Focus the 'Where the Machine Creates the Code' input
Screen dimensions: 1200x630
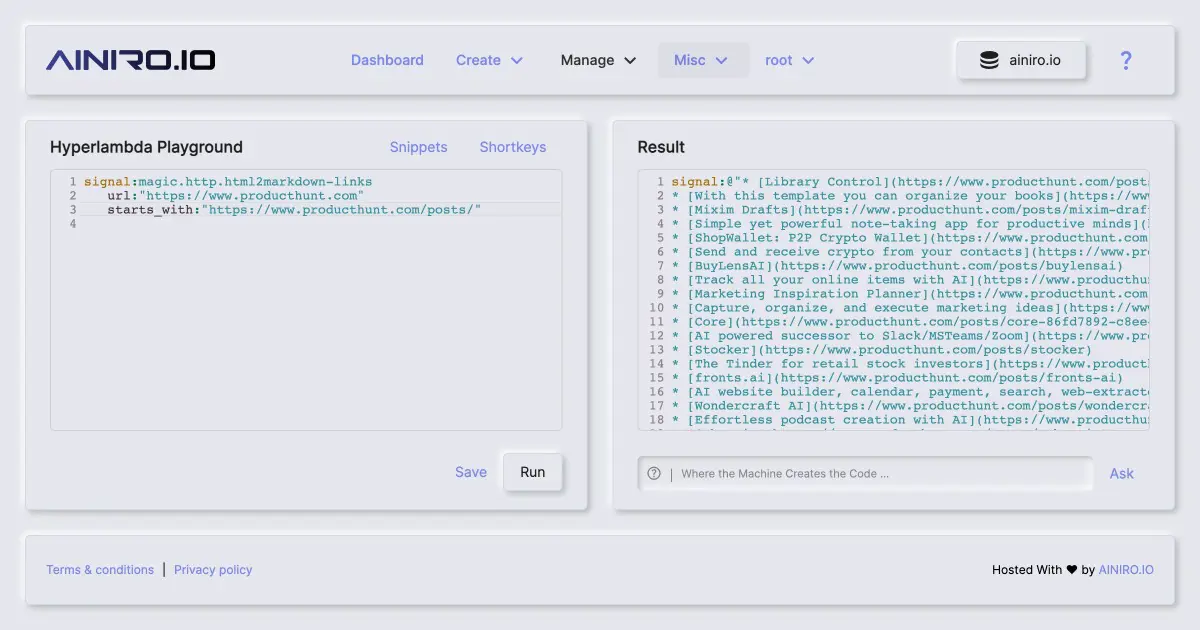(x=865, y=474)
